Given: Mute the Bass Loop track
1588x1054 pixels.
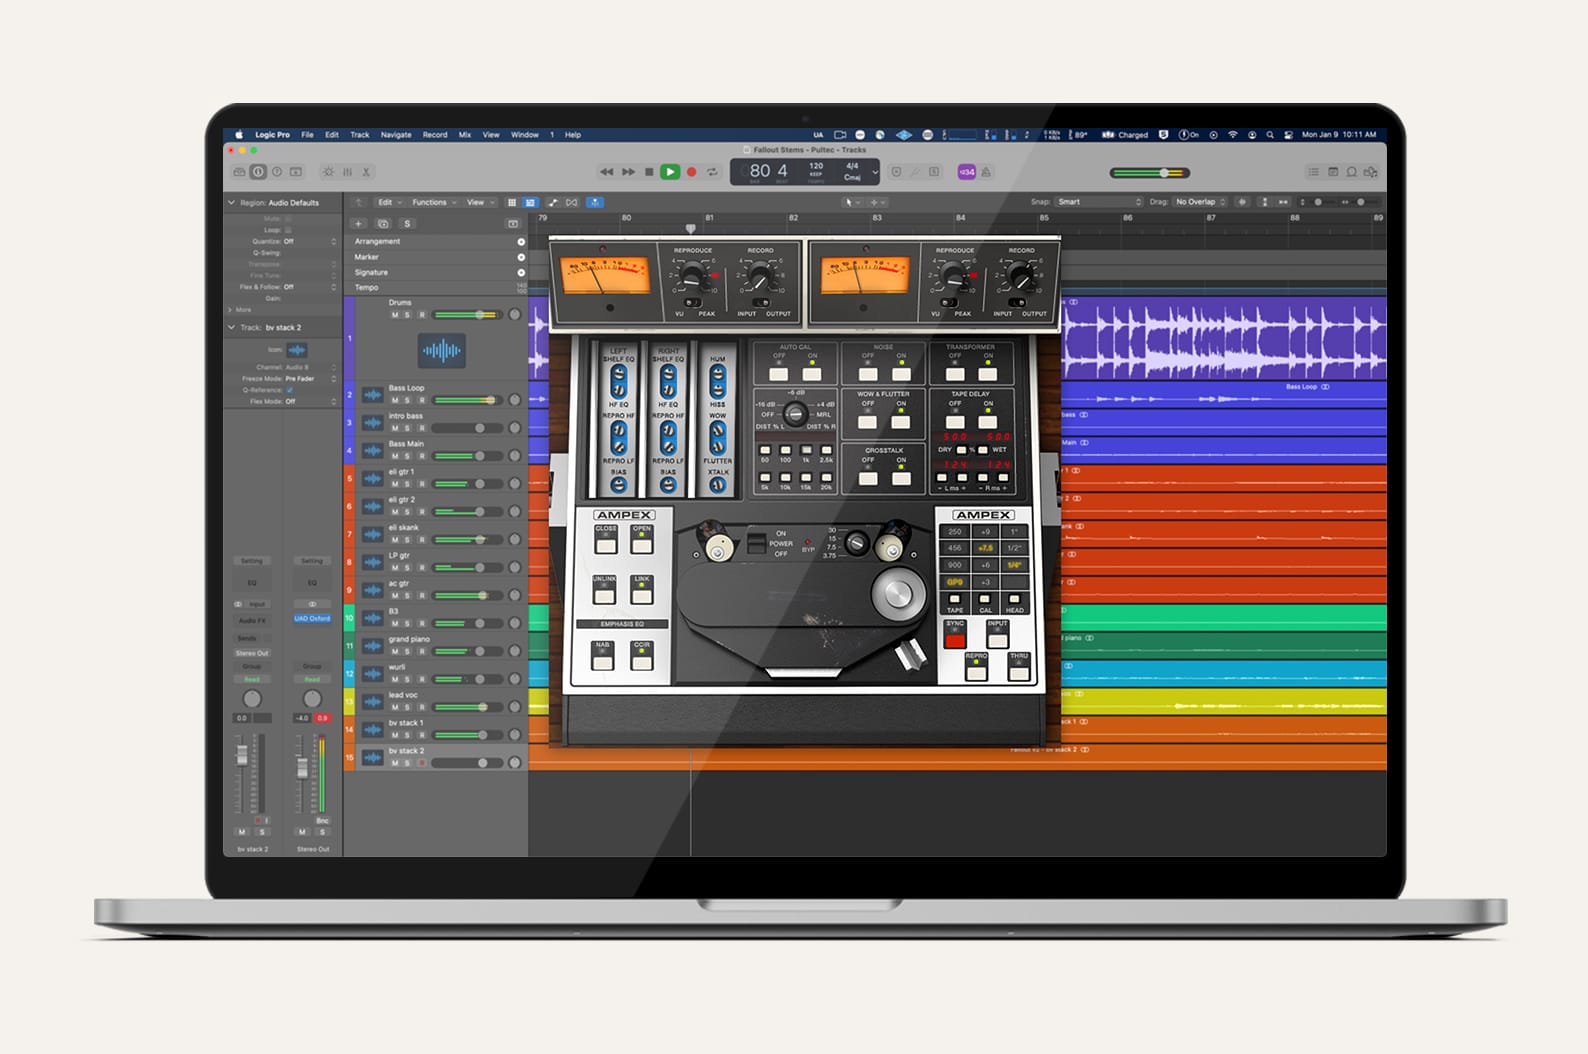Looking at the screenshot, I should point(395,400).
